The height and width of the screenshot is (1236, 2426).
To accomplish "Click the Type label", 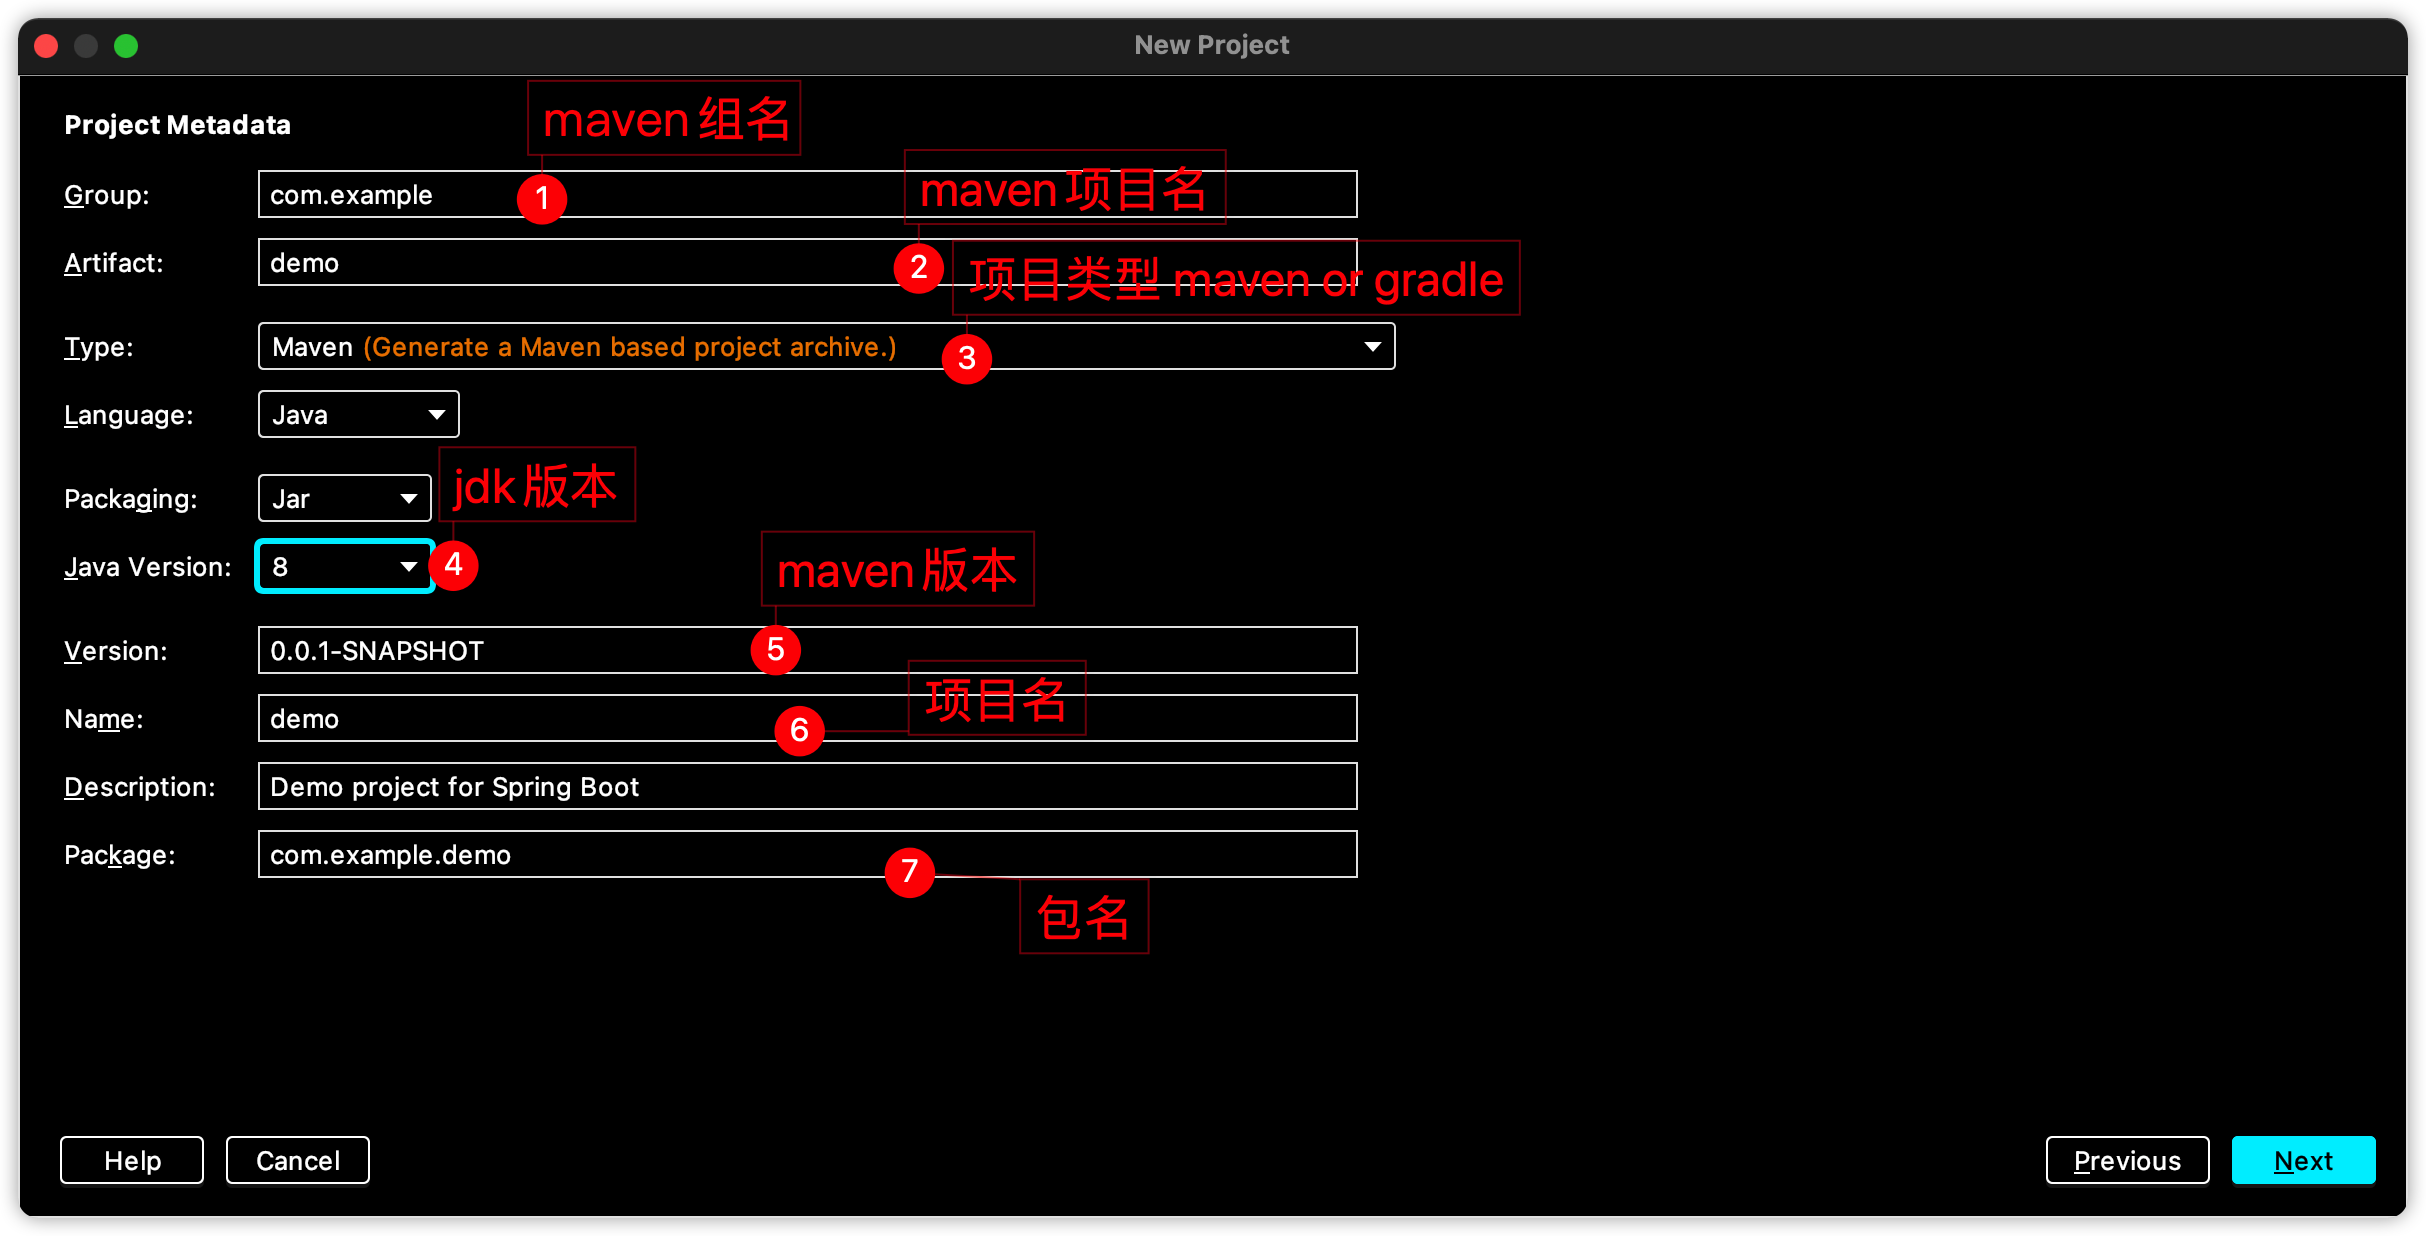I will click(x=98, y=347).
